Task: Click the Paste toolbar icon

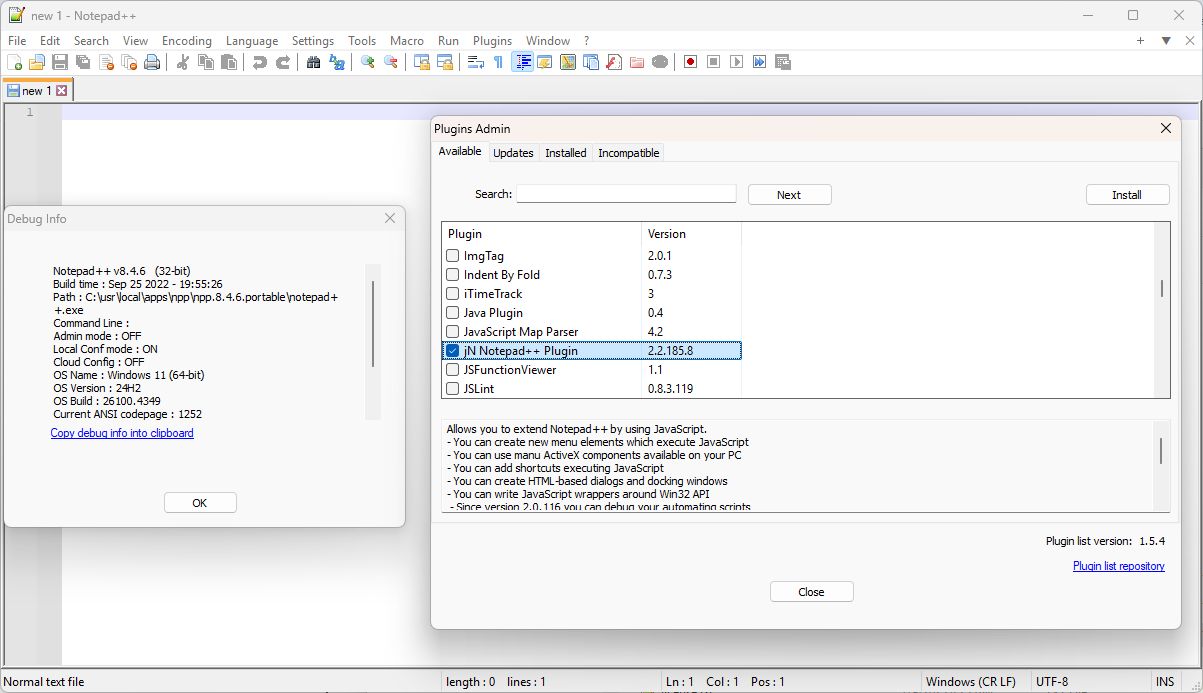Action: pos(229,62)
